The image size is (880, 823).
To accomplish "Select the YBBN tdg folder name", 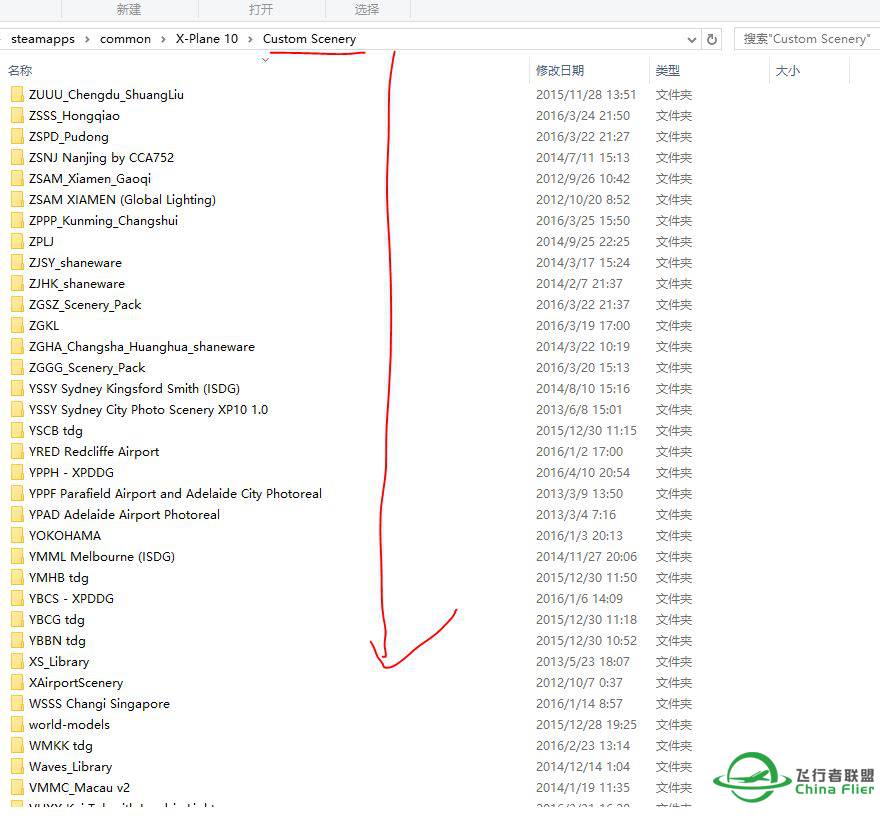I will click(57, 641).
